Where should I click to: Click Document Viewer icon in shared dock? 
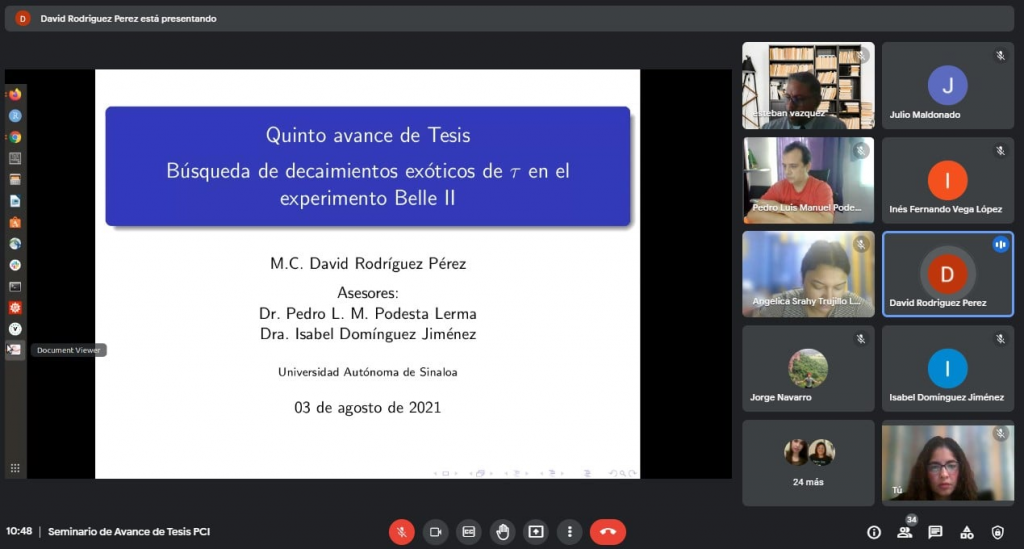click(15, 350)
